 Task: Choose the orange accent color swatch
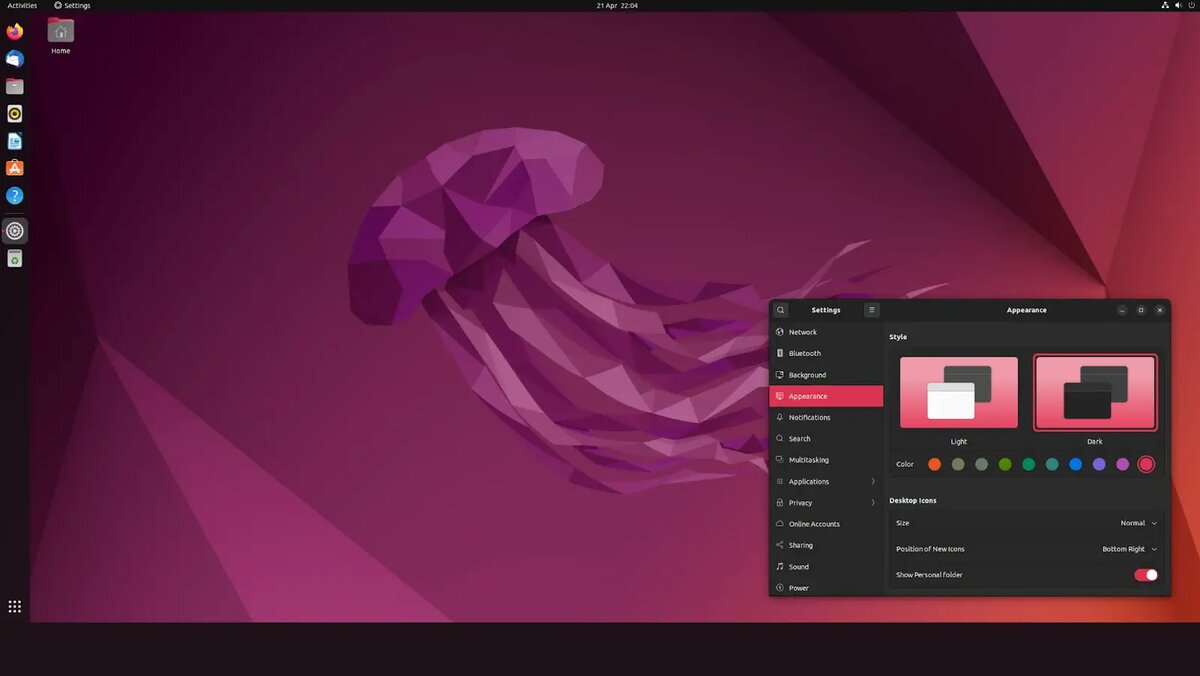(934, 464)
